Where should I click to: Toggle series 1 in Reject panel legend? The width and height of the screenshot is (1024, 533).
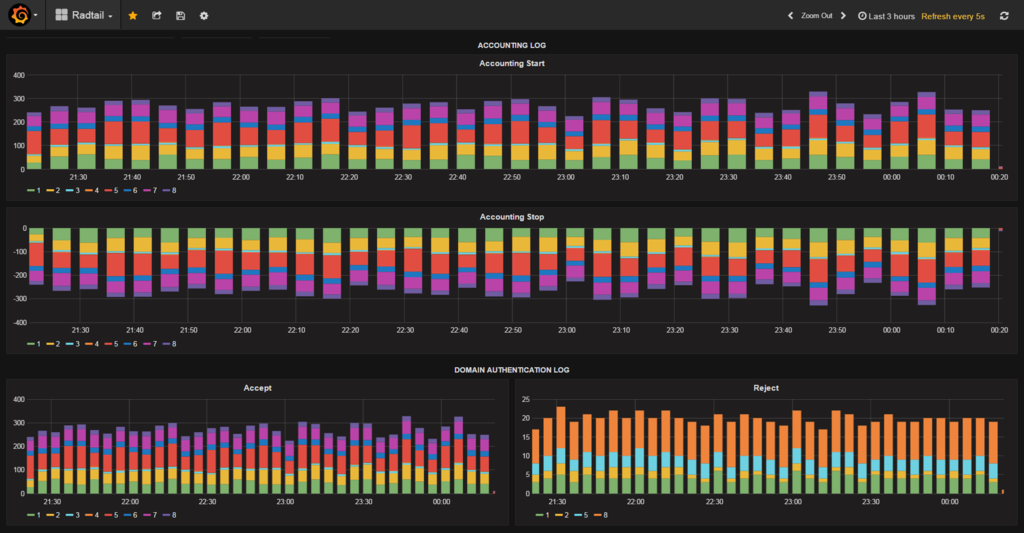(x=543, y=515)
